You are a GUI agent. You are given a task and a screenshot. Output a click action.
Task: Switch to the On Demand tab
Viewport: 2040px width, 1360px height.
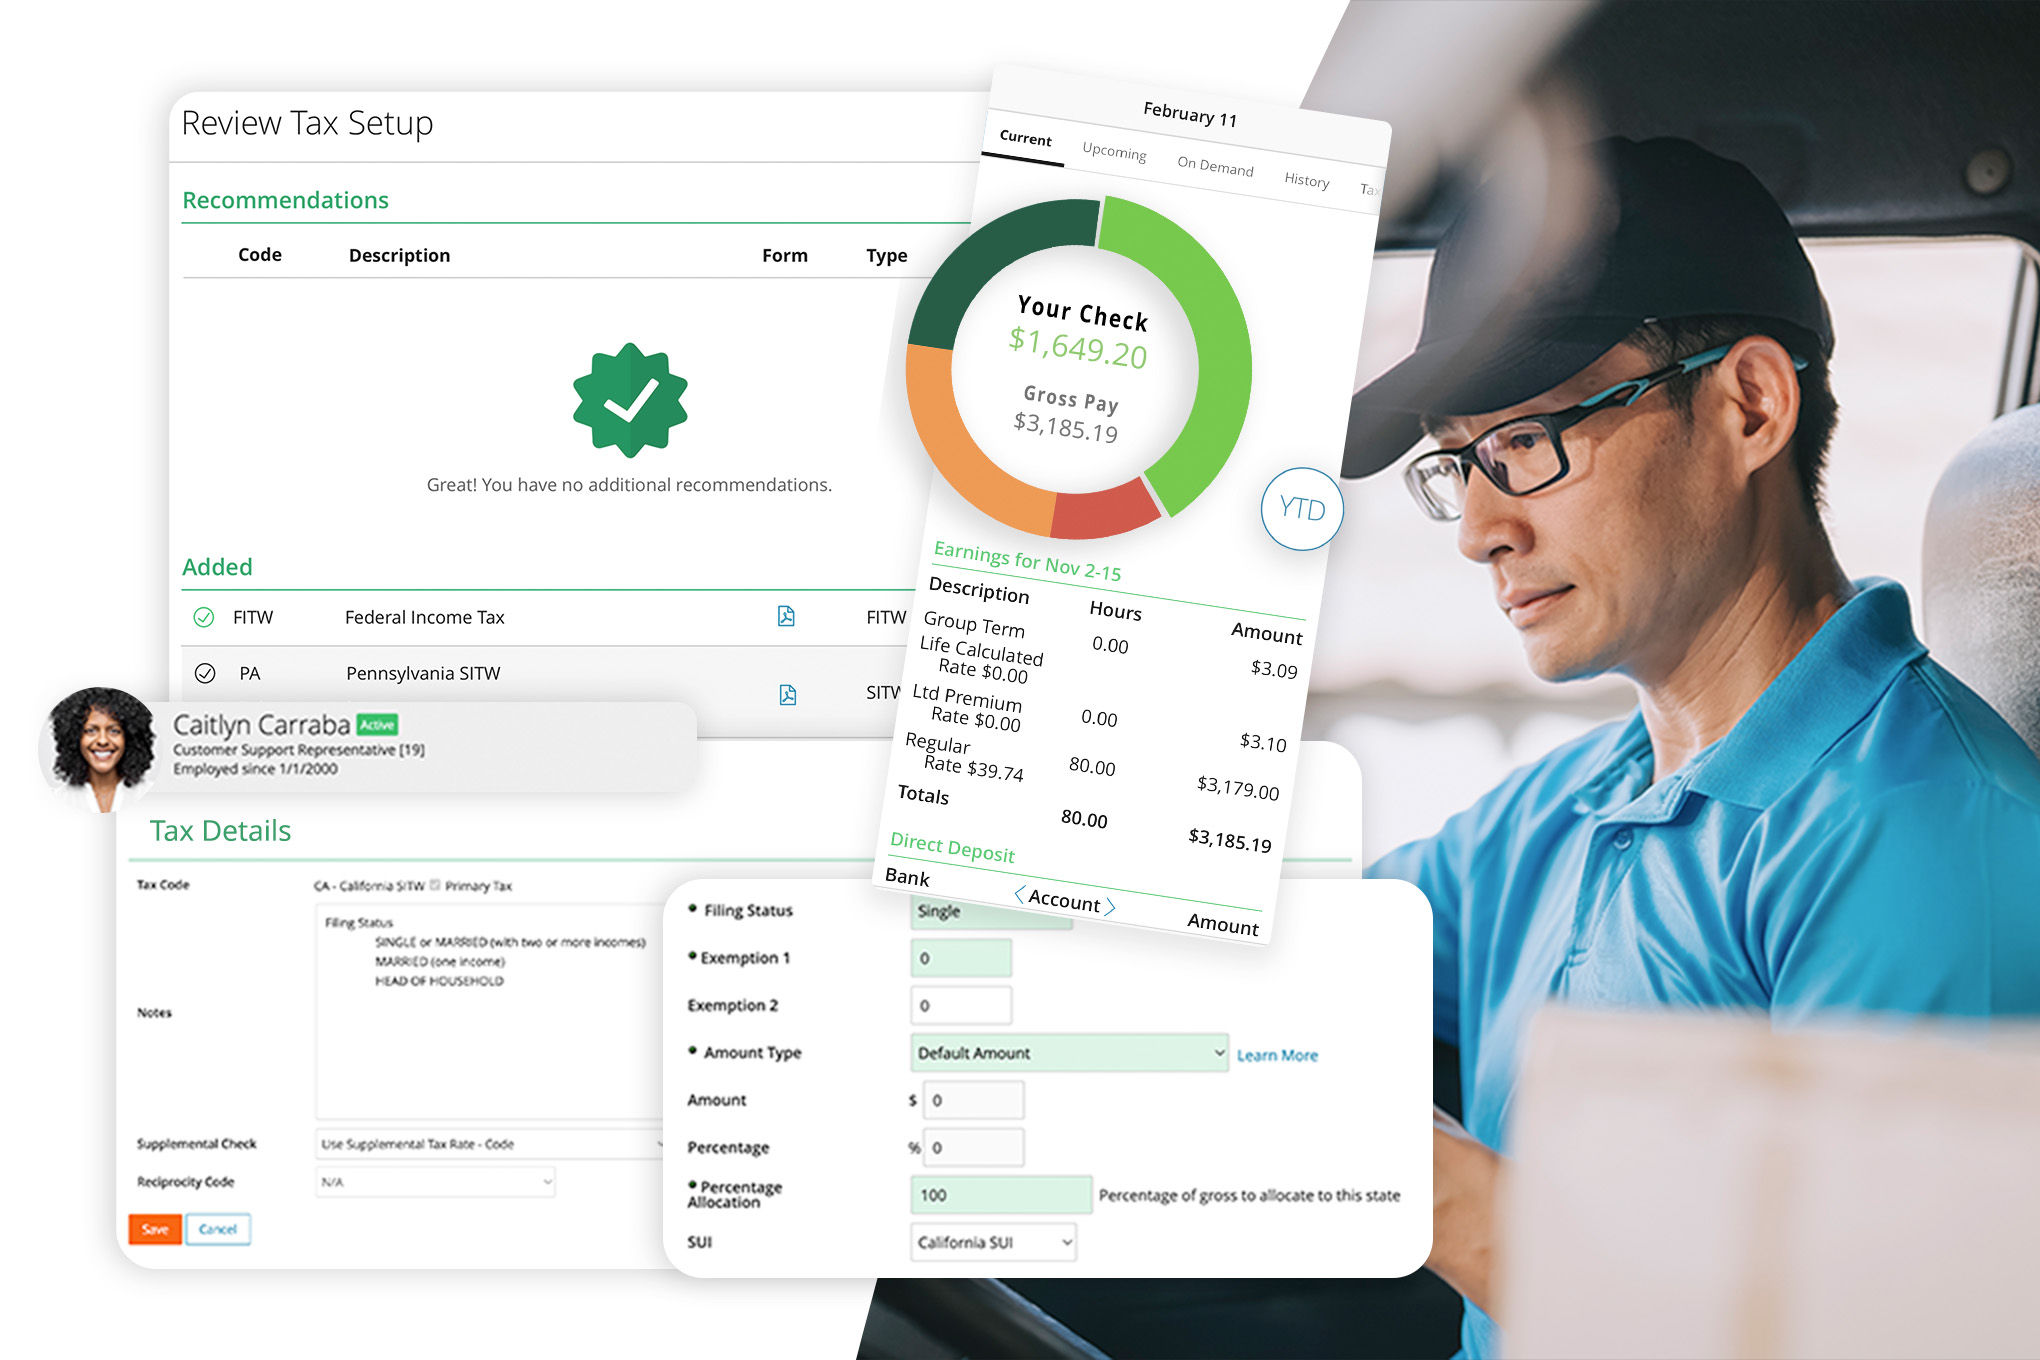point(1215,166)
